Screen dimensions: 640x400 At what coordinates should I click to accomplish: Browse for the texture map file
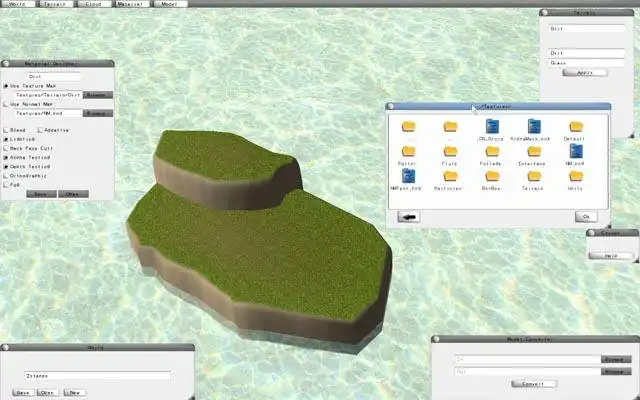pos(98,95)
